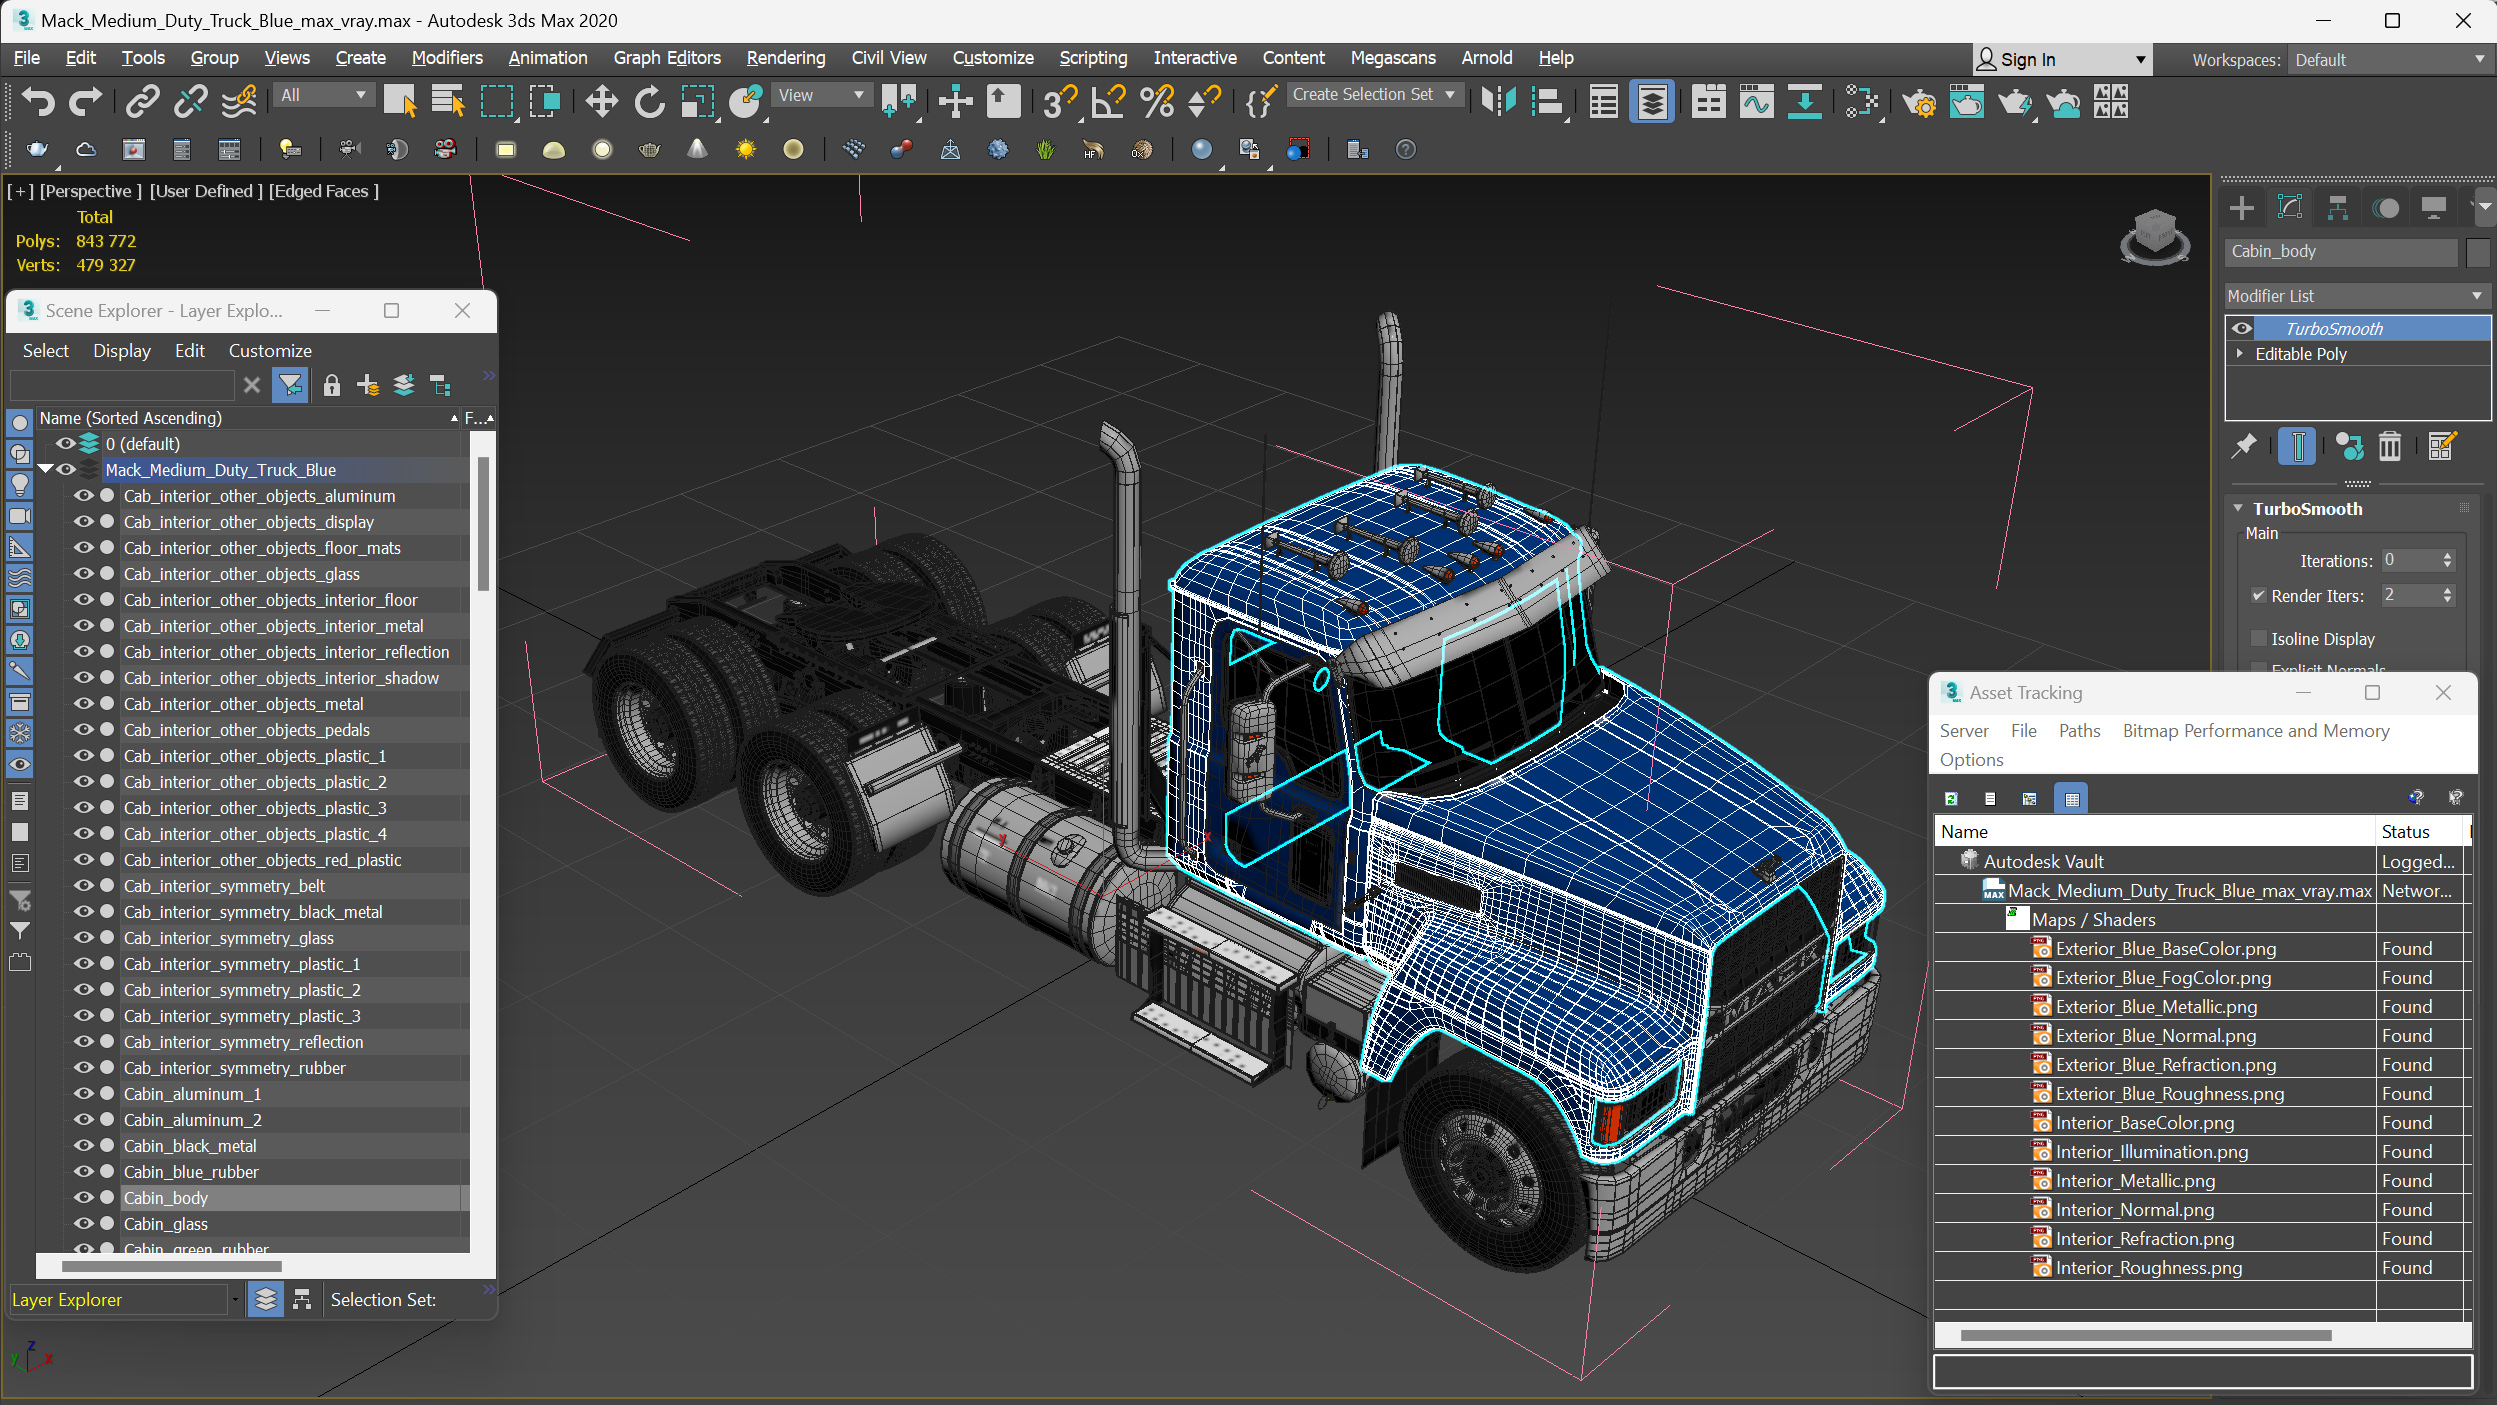Open Create Selection Set dropdown
This screenshot has width=2497, height=1405.
pyautogui.click(x=1377, y=95)
